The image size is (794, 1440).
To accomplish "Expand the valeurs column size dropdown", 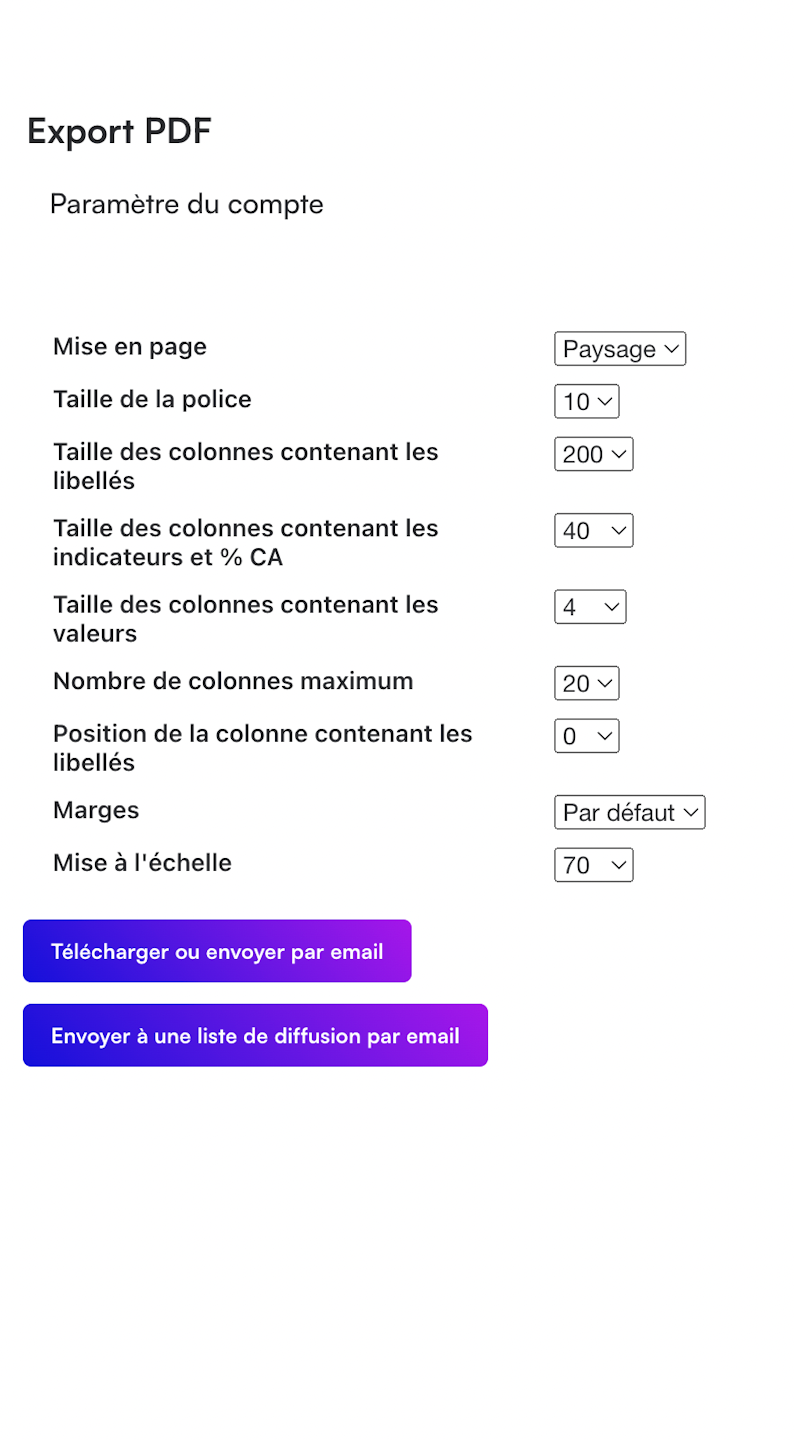I will coord(590,607).
